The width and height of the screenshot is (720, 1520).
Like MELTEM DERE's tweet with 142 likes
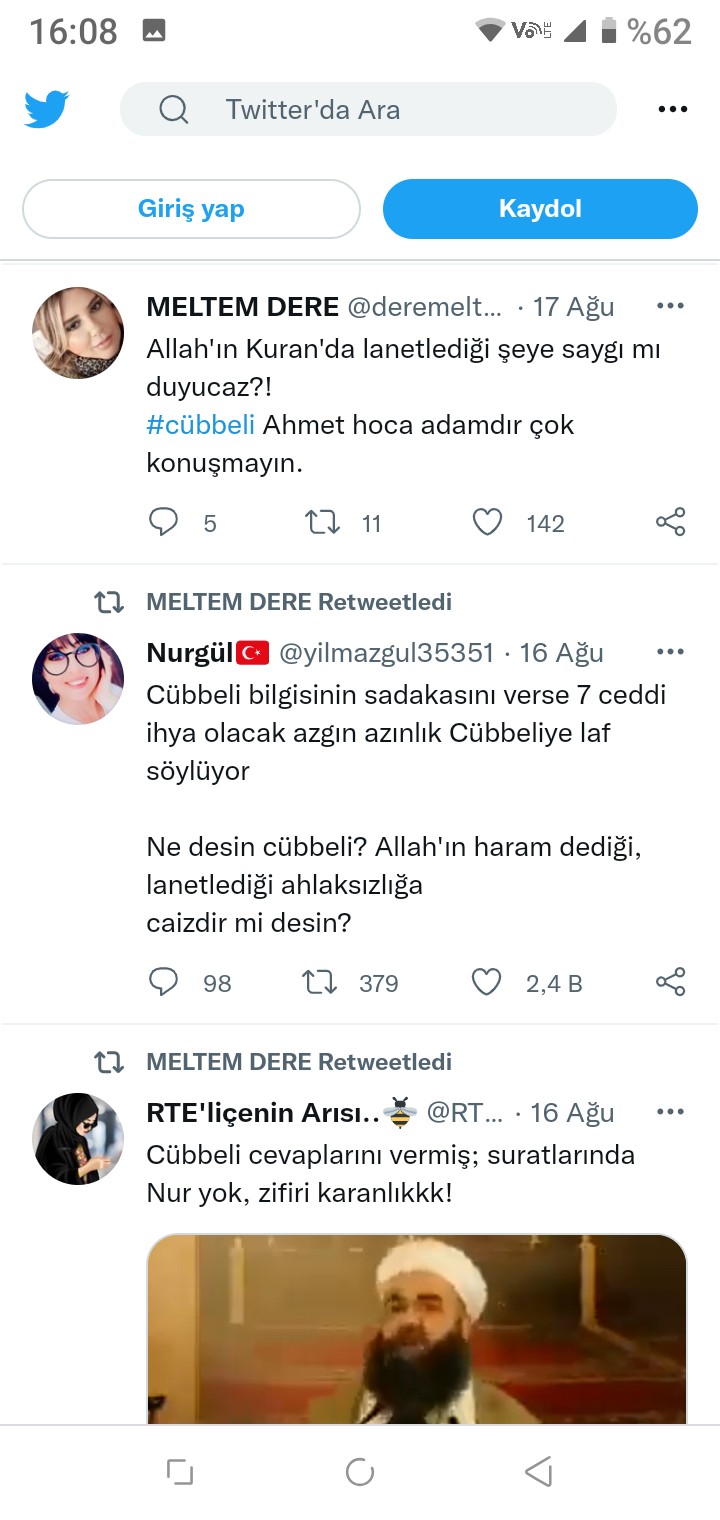point(487,523)
